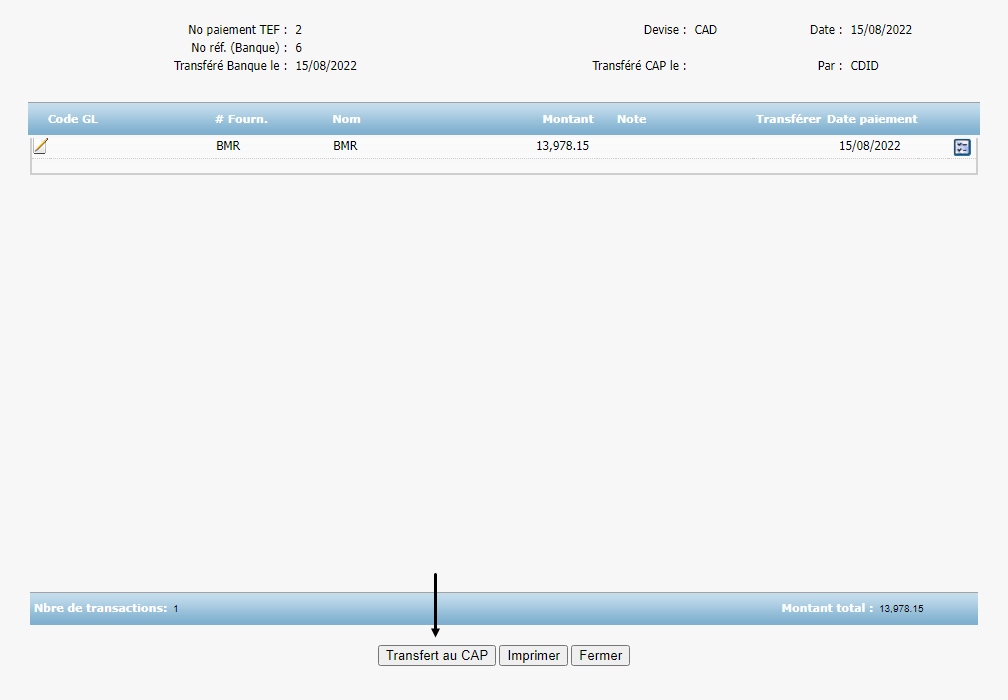Close the page with Fermer button
The image size is (1008, 700).
(600, 656)
